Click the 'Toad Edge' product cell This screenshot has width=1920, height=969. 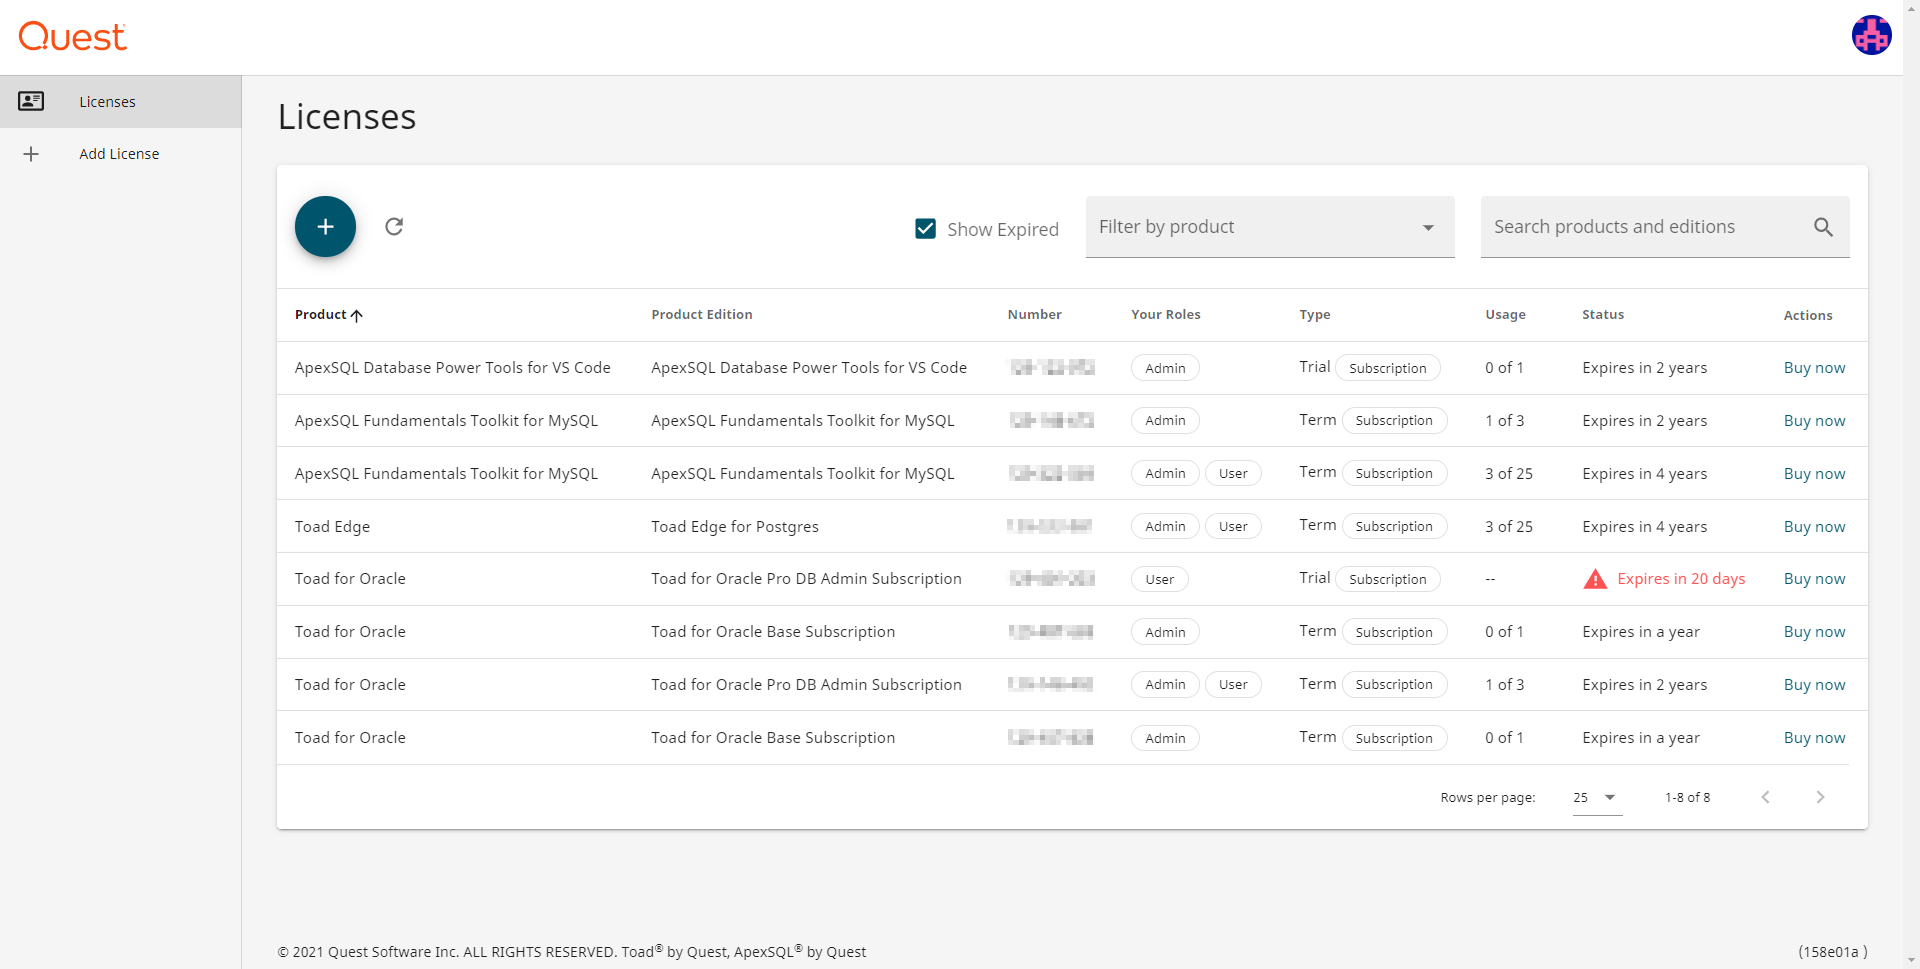[332, 527]
